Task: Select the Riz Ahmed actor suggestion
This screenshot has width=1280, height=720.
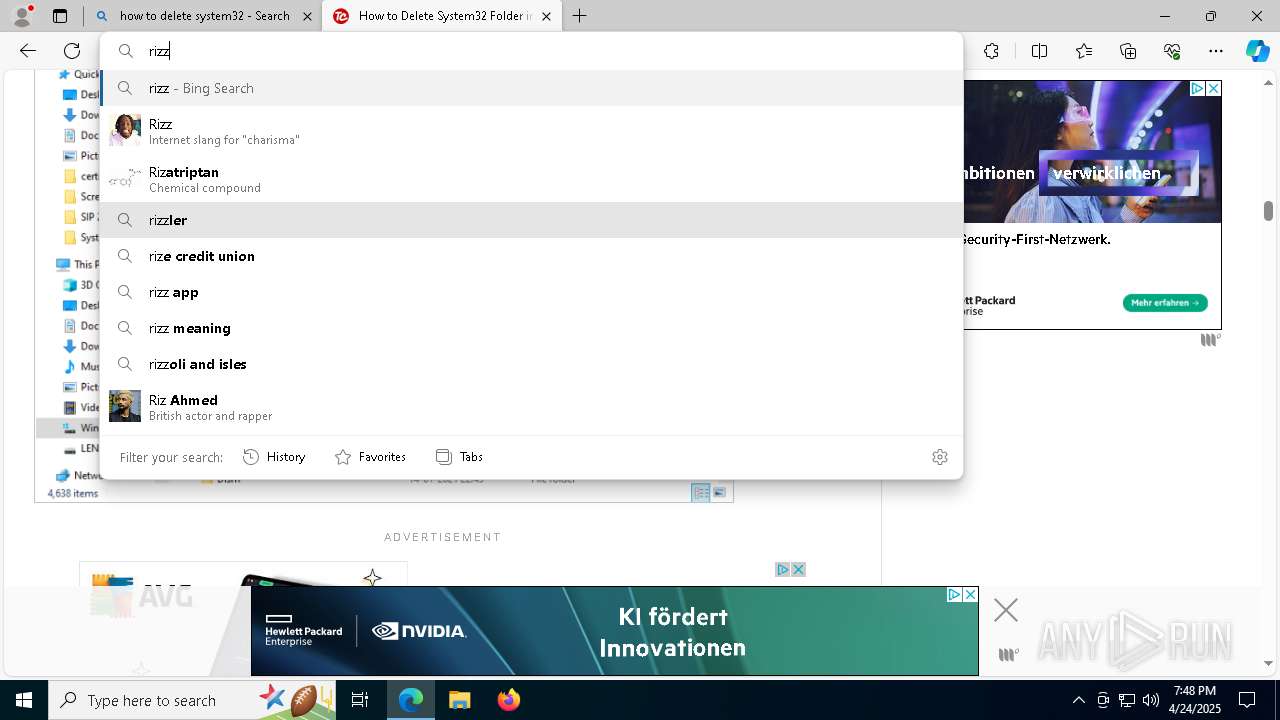Action: [x=532, y=407]
